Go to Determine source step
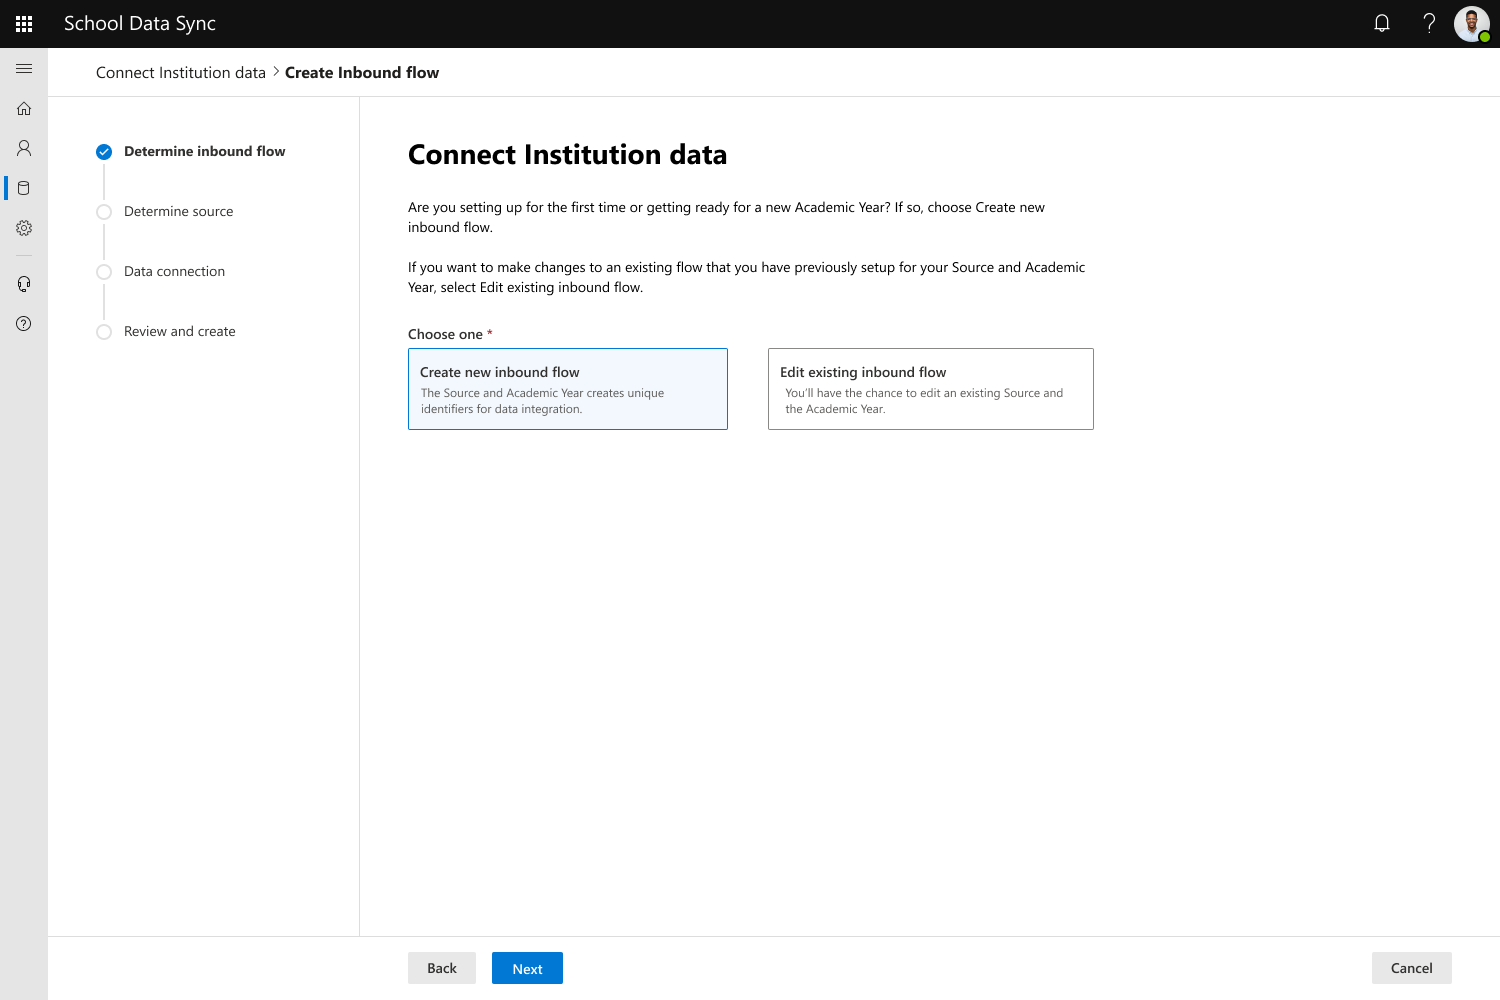This screenshot has width=1500, height=1000. pos(178,211)
